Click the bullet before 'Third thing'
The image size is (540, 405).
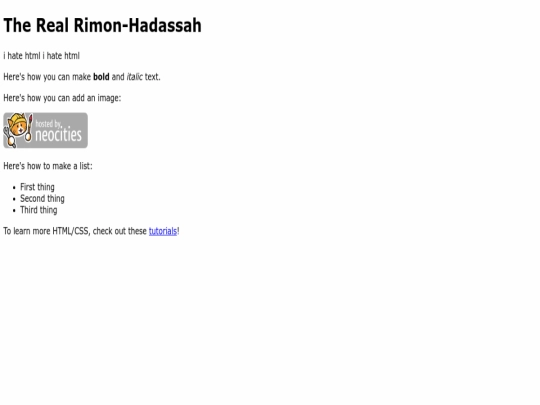point(14,211)
